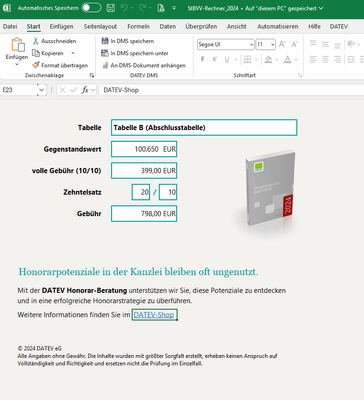Toggle italic formatting (K)

[215, 60]
